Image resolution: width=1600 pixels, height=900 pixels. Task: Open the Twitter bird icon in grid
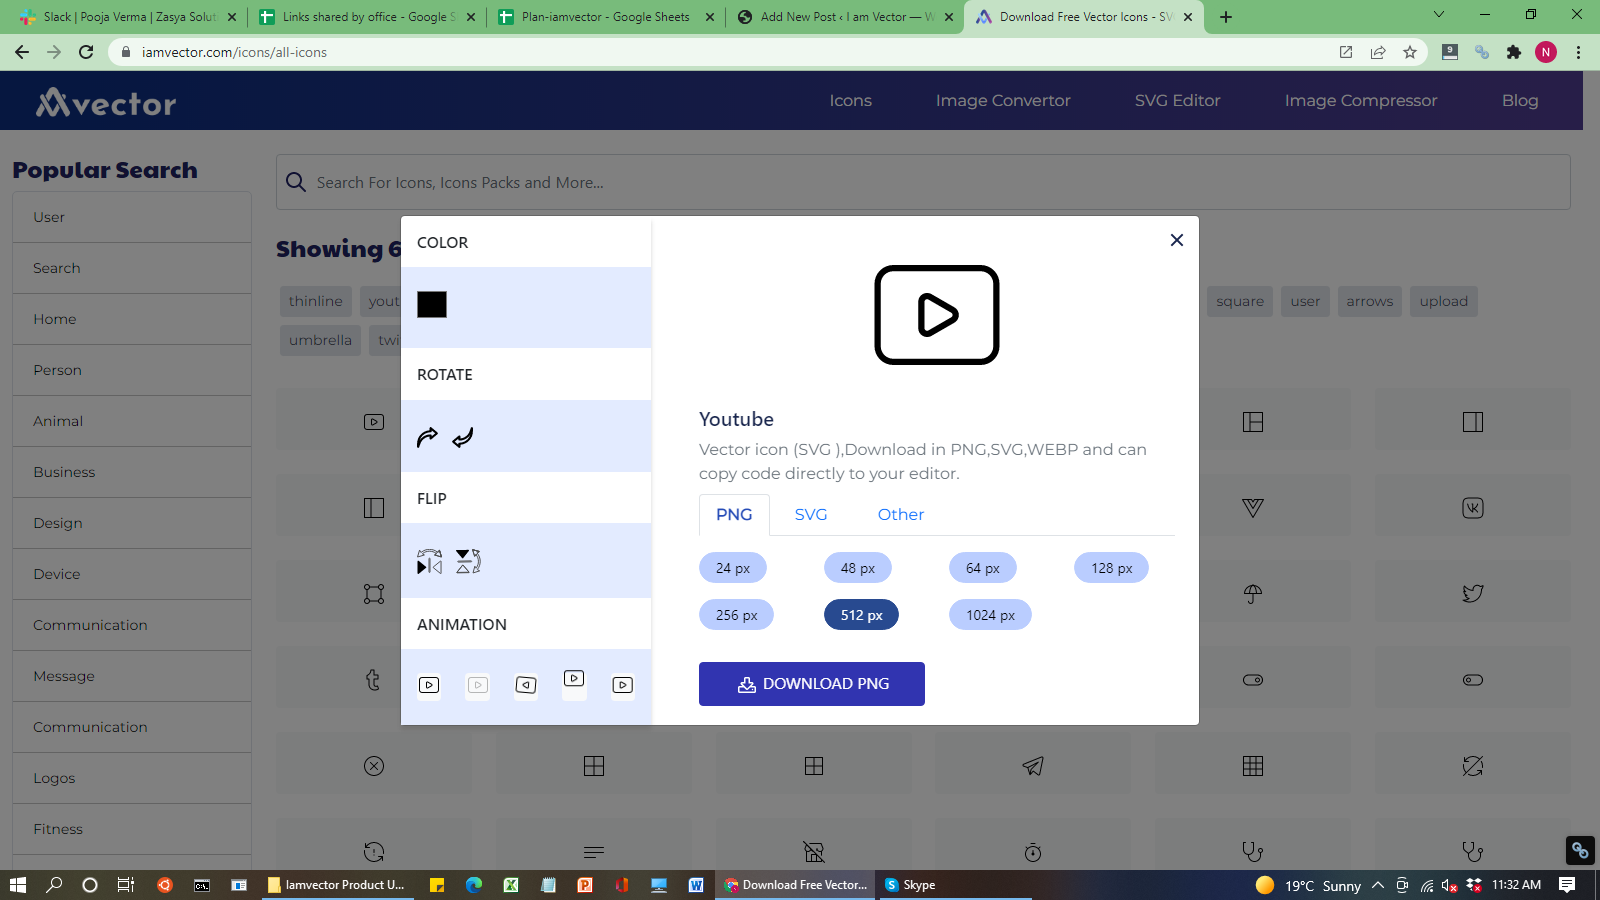click(1472, 594)
